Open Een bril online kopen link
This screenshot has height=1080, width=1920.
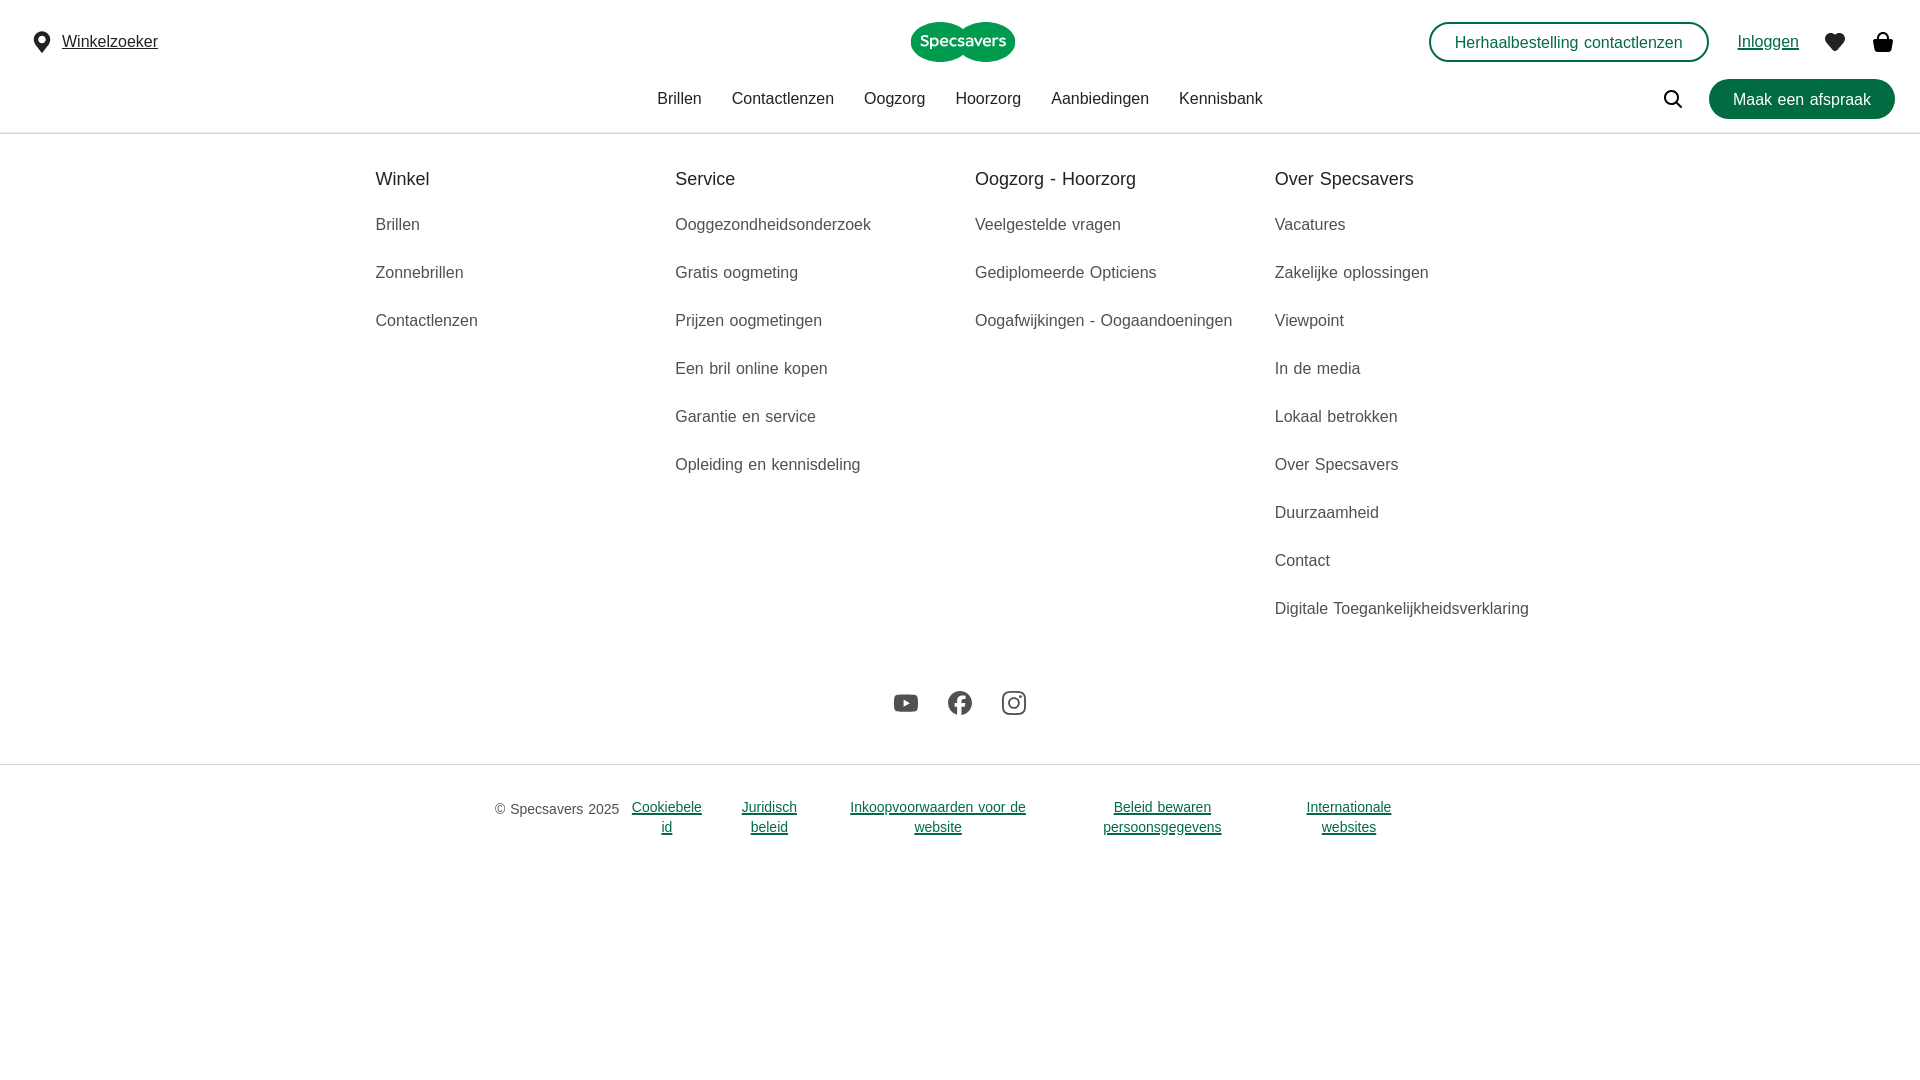[x=752, y=369]
